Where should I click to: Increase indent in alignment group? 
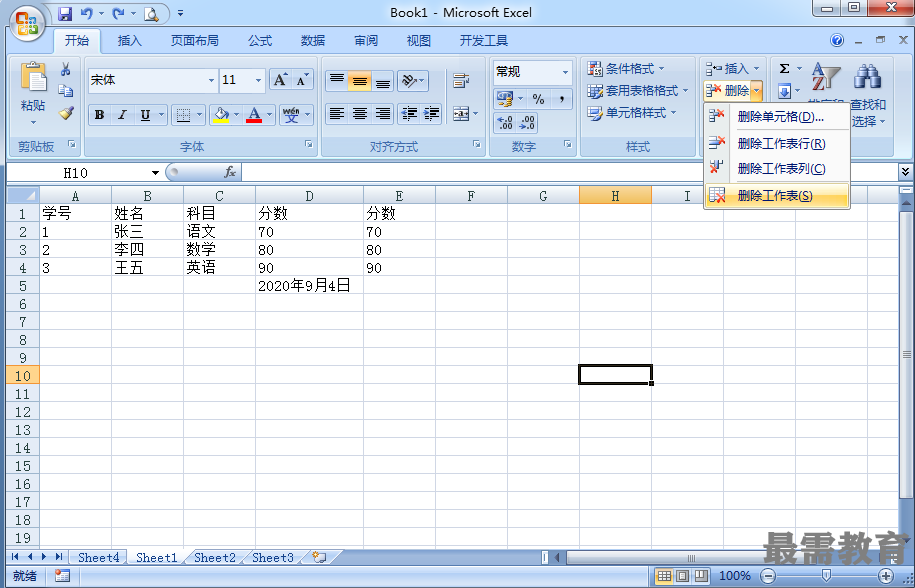tap(431, 114)
